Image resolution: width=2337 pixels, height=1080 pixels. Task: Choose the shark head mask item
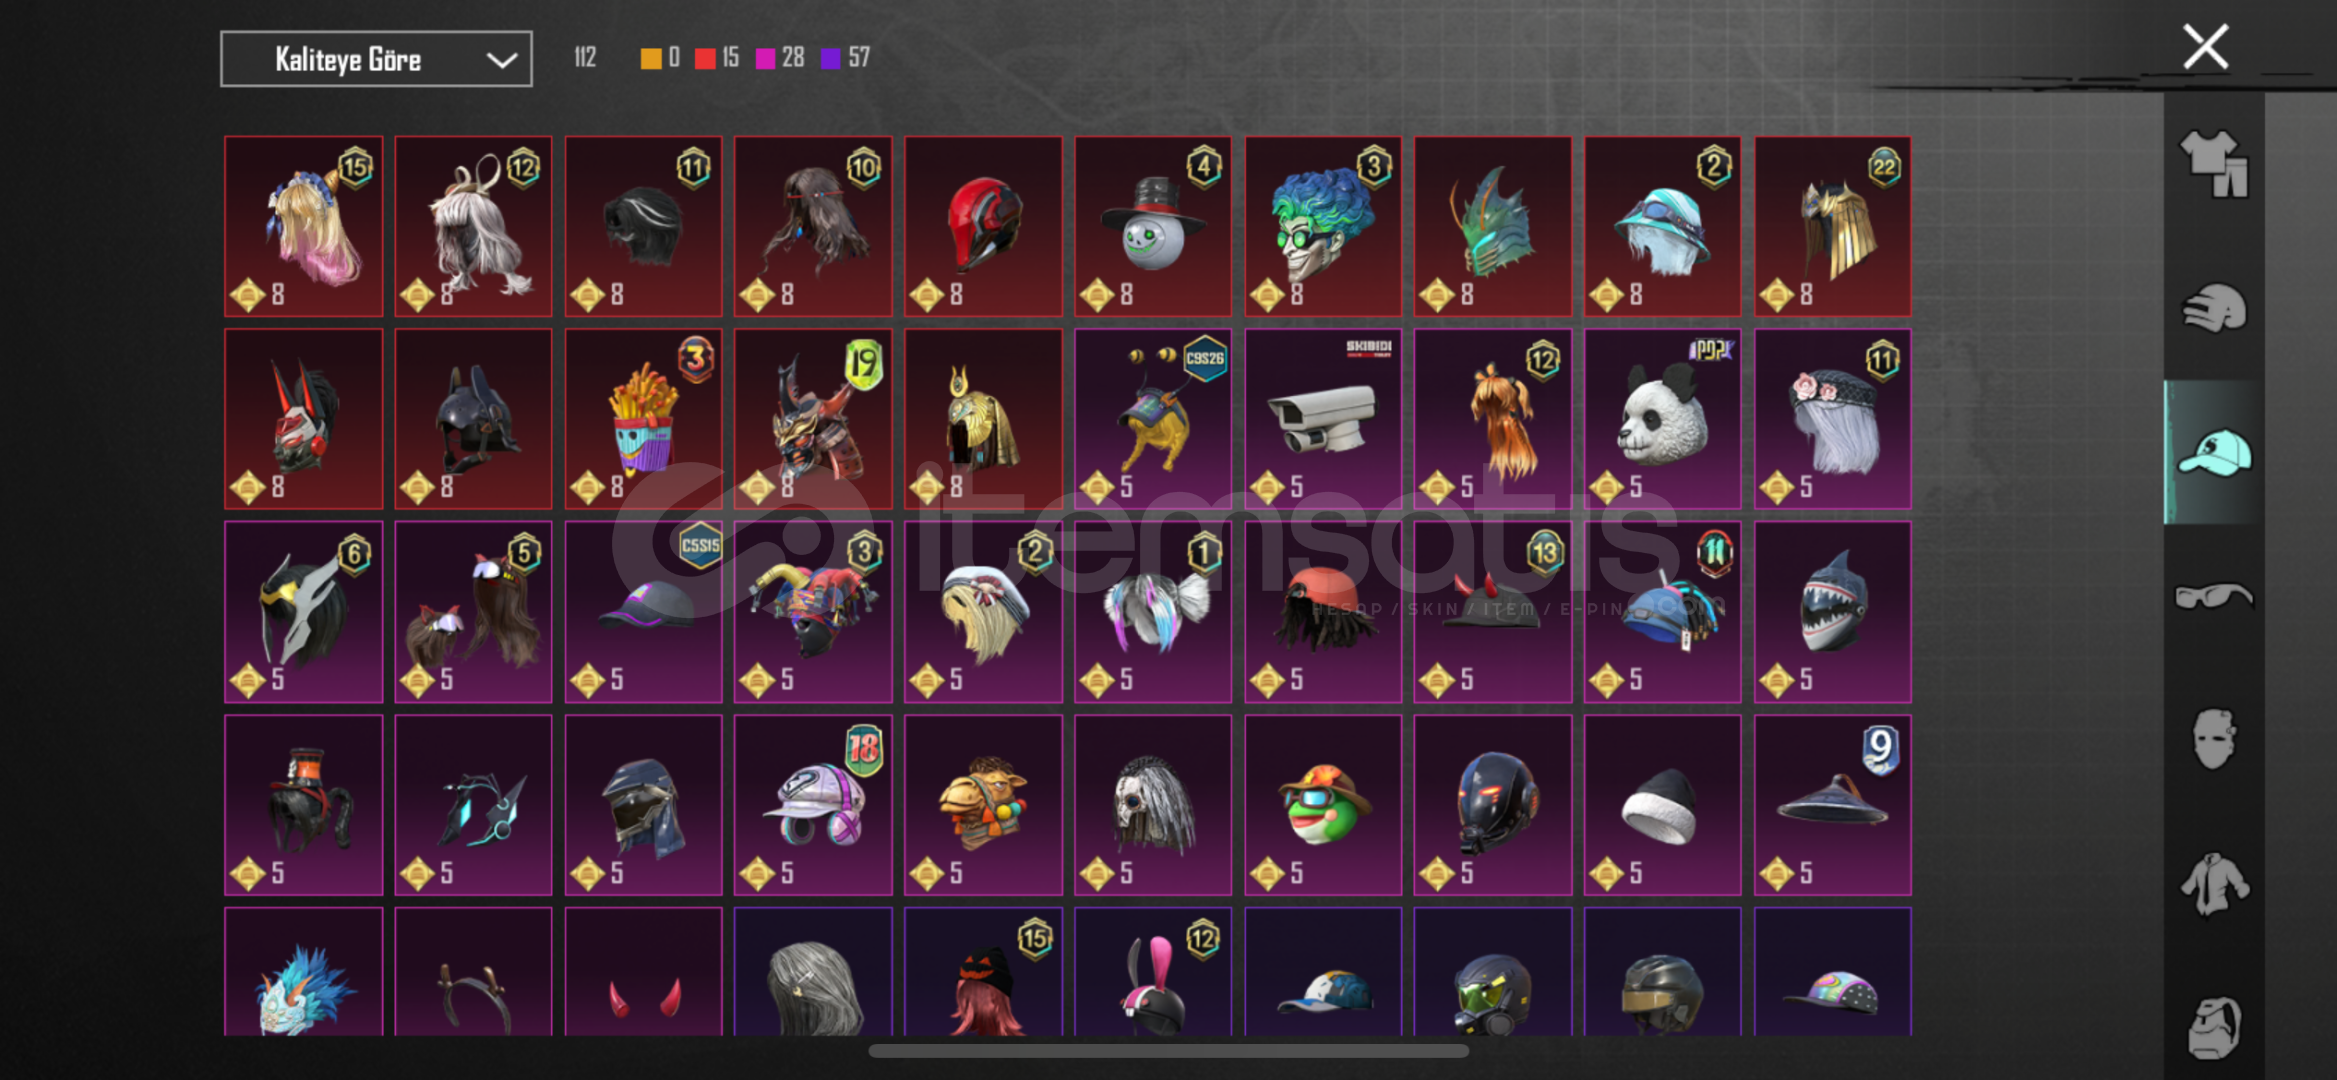click(x=1832, y=612)
